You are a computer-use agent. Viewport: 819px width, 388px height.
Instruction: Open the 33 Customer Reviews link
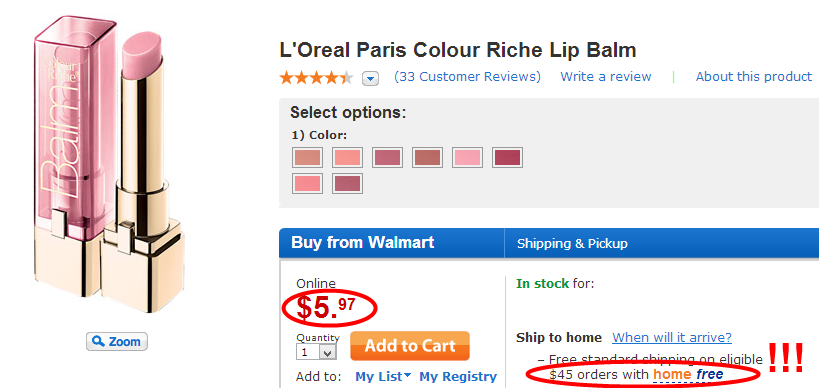[x=467, y=77]
